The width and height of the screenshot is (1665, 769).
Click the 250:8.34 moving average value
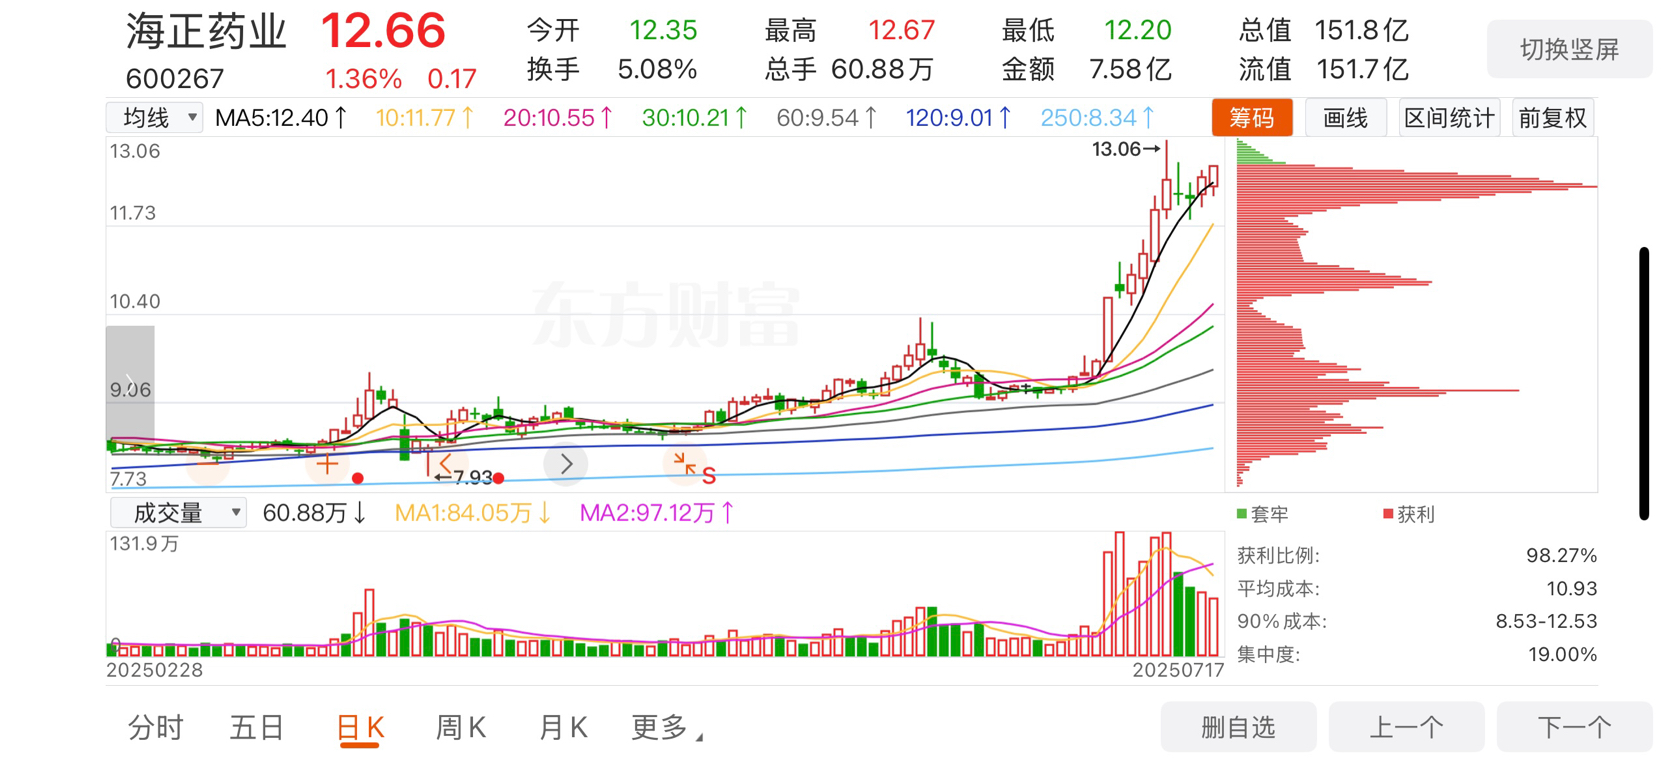[x=1098, y=118]
